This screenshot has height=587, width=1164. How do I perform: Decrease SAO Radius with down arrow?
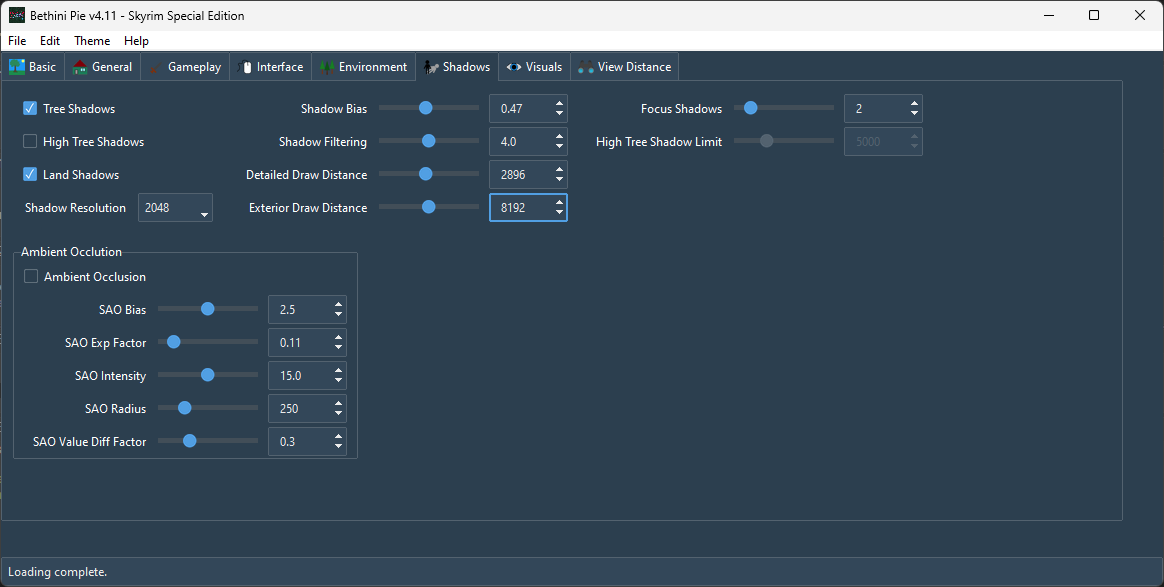[339, 414]
